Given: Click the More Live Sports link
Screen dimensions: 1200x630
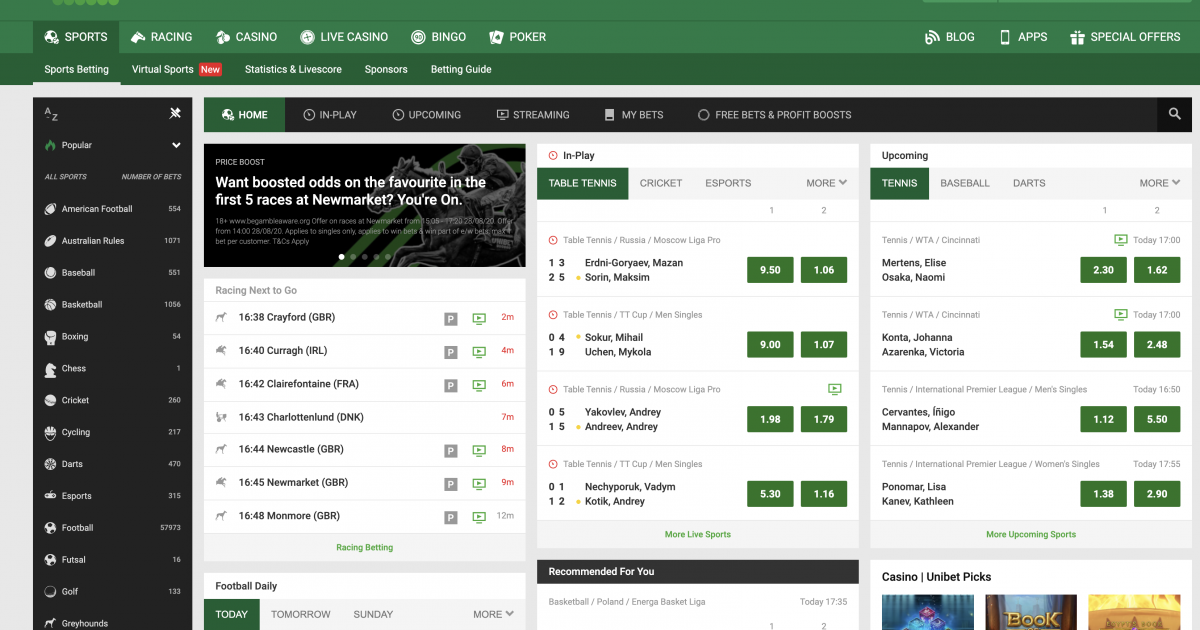Looking at the screenshot, I should point(697,534).
